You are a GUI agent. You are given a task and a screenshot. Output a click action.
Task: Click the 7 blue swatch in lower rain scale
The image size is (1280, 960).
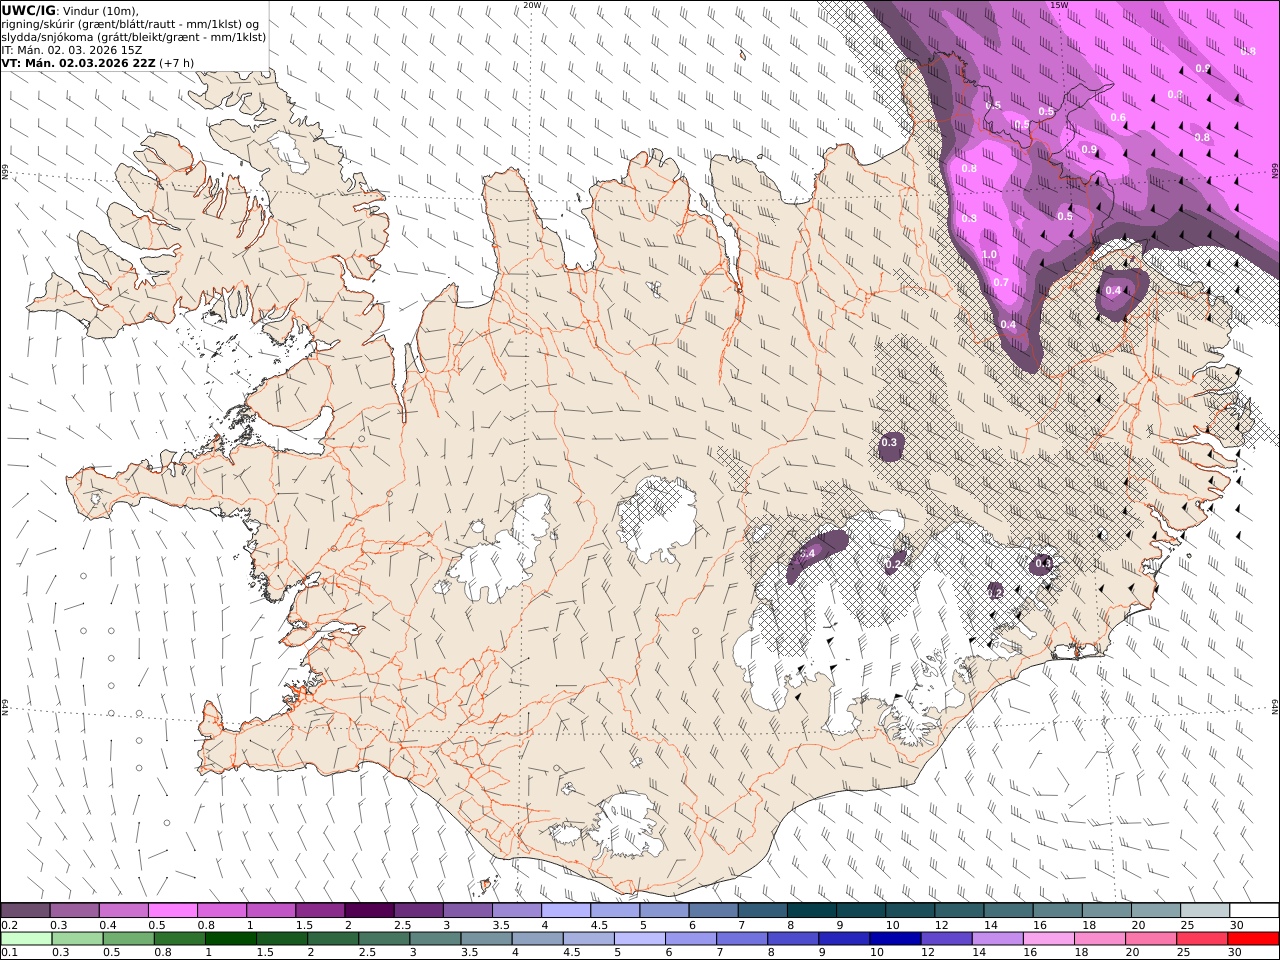pos(742,938)
